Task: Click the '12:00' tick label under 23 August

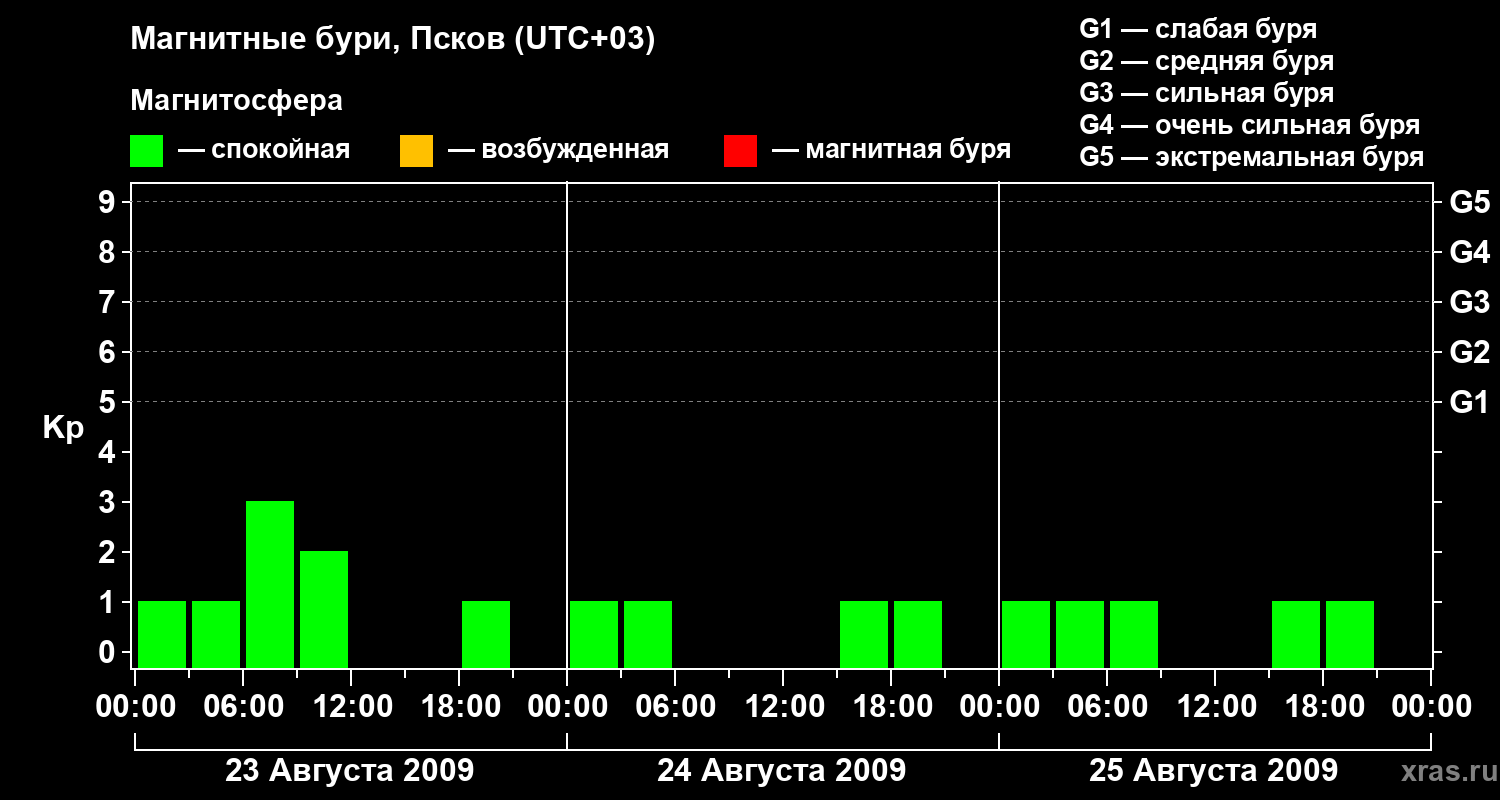Action: (x=351, y=707)
